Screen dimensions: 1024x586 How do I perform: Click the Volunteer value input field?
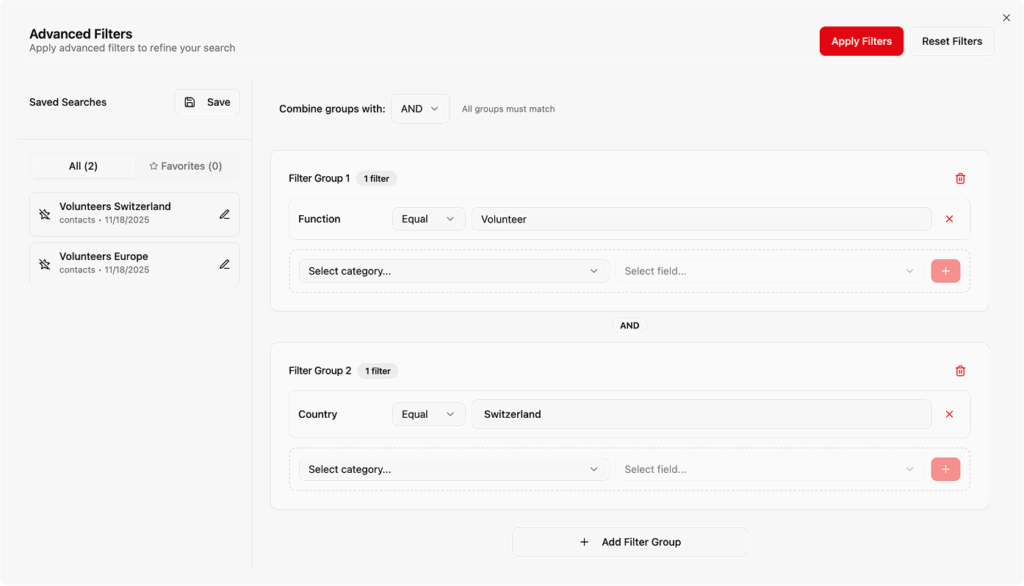[701, 219]
